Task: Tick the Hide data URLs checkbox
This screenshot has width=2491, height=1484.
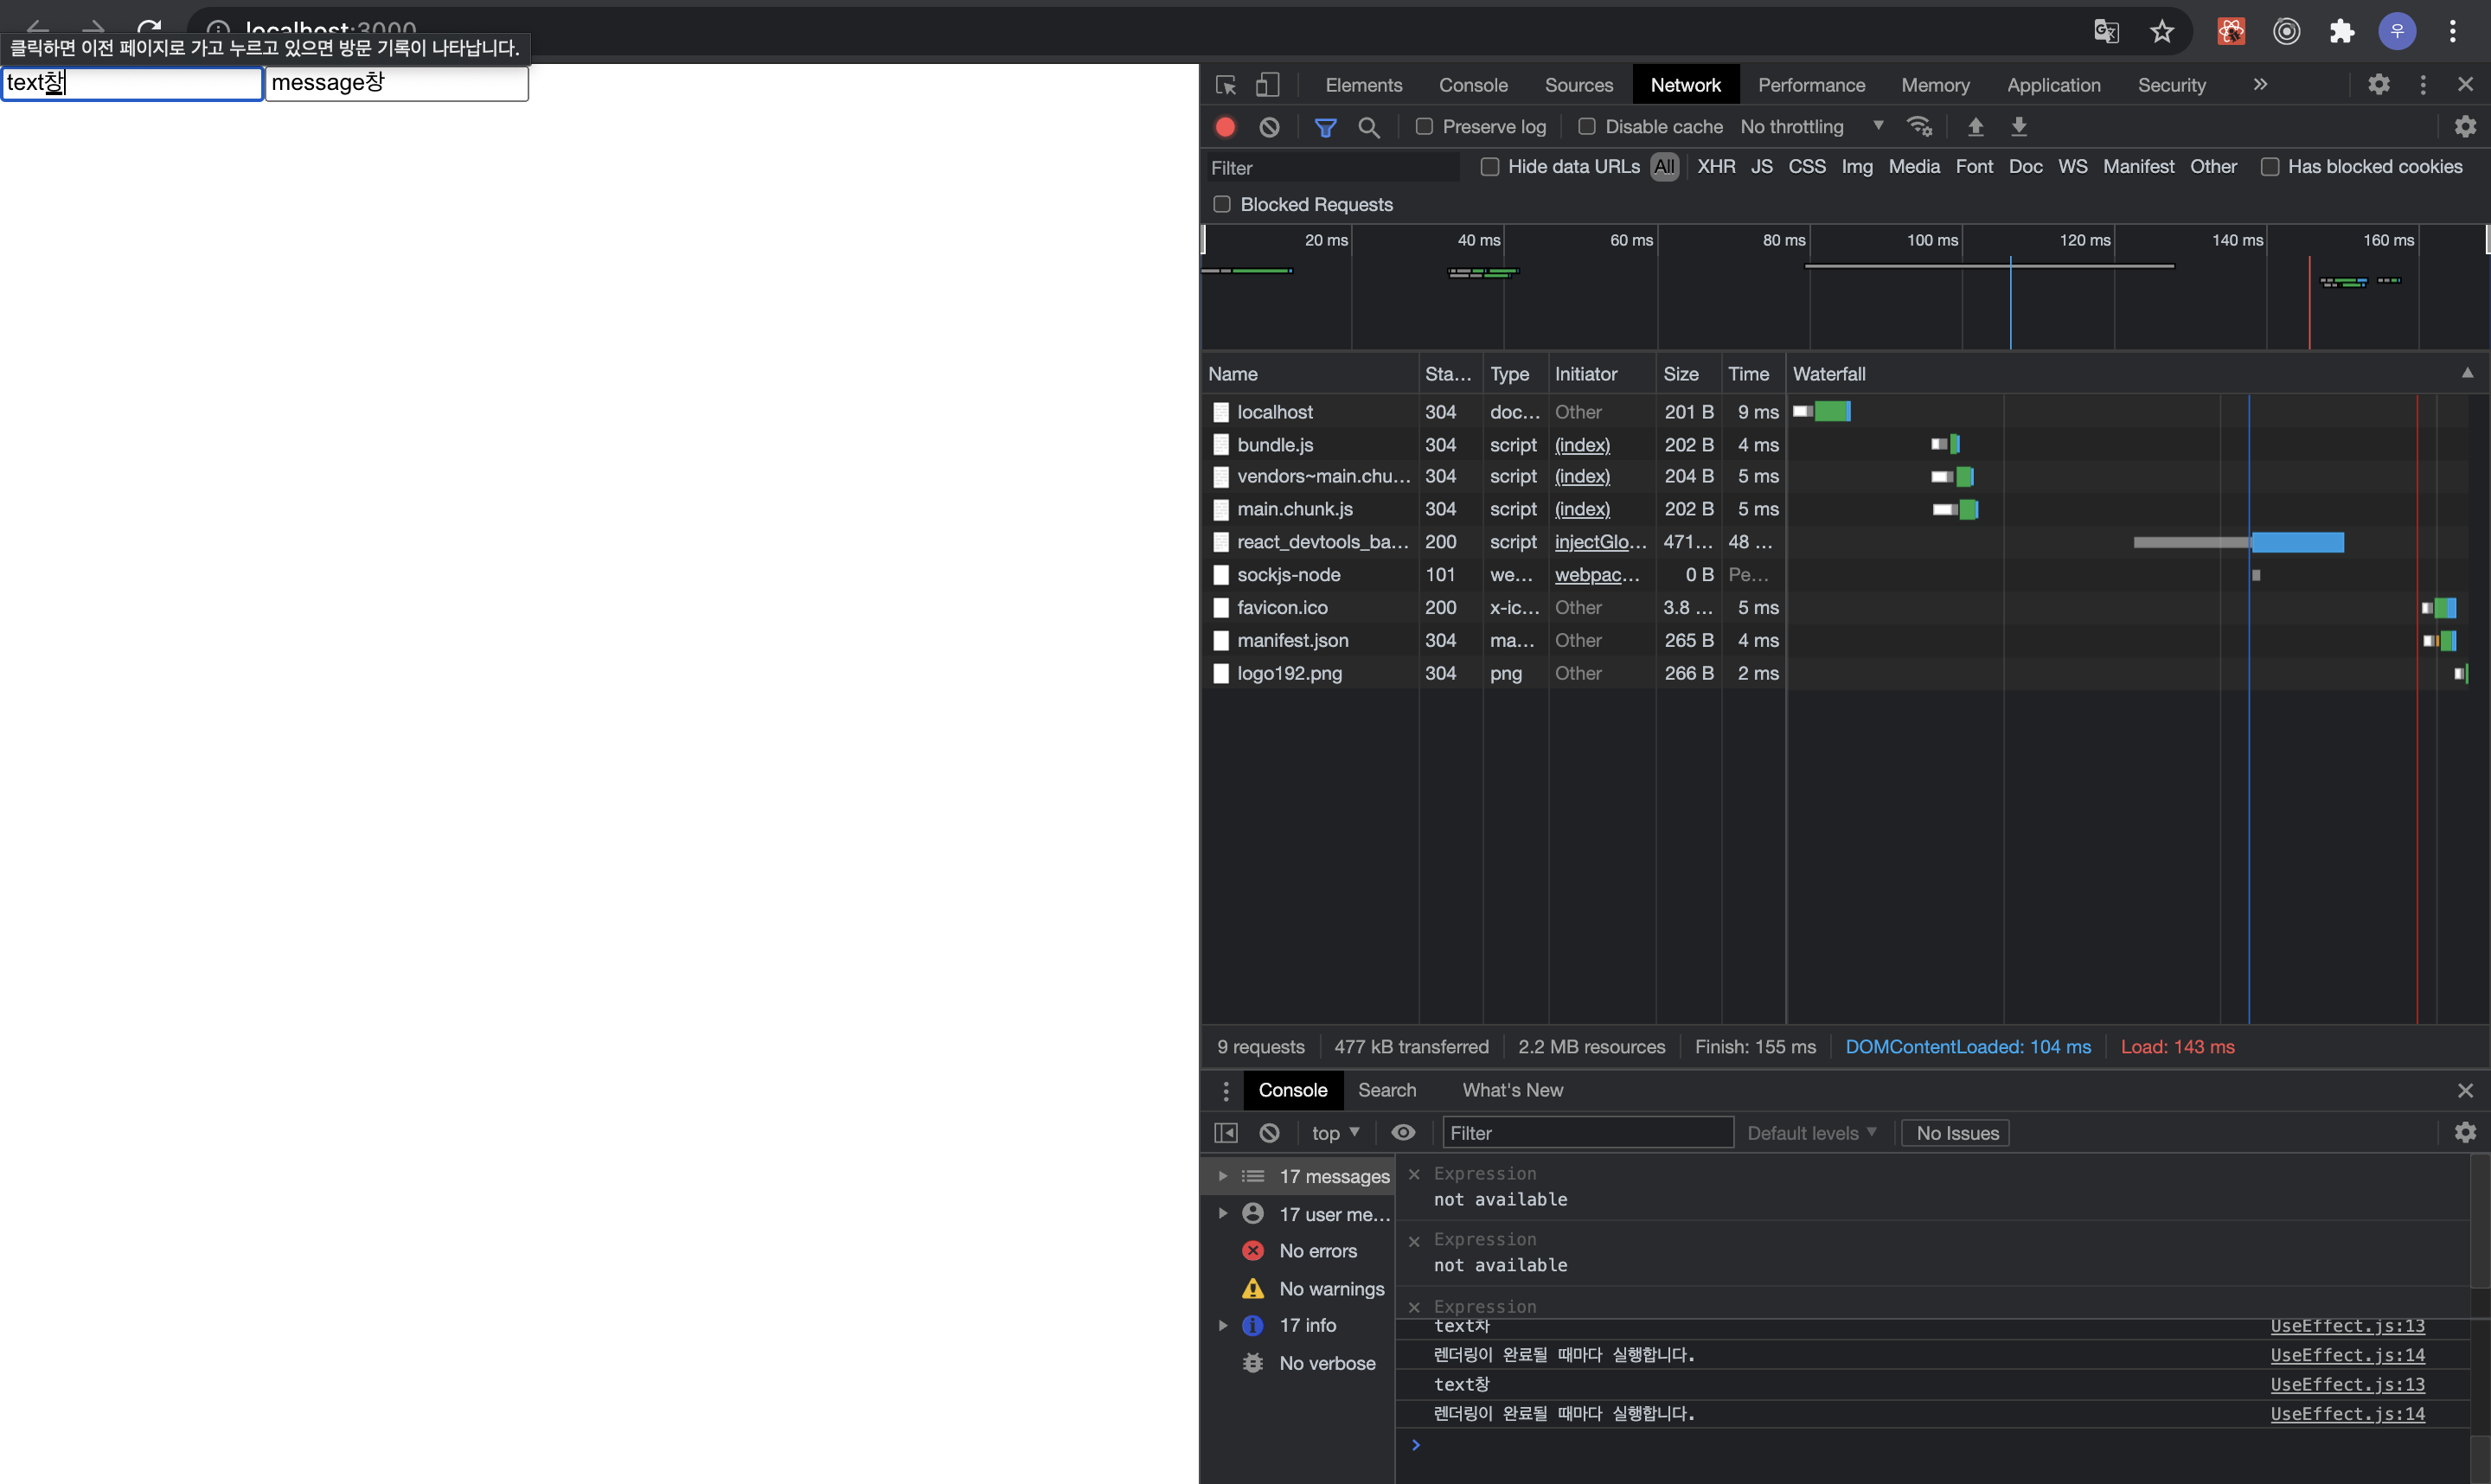Action: (x=1490, y=167)
